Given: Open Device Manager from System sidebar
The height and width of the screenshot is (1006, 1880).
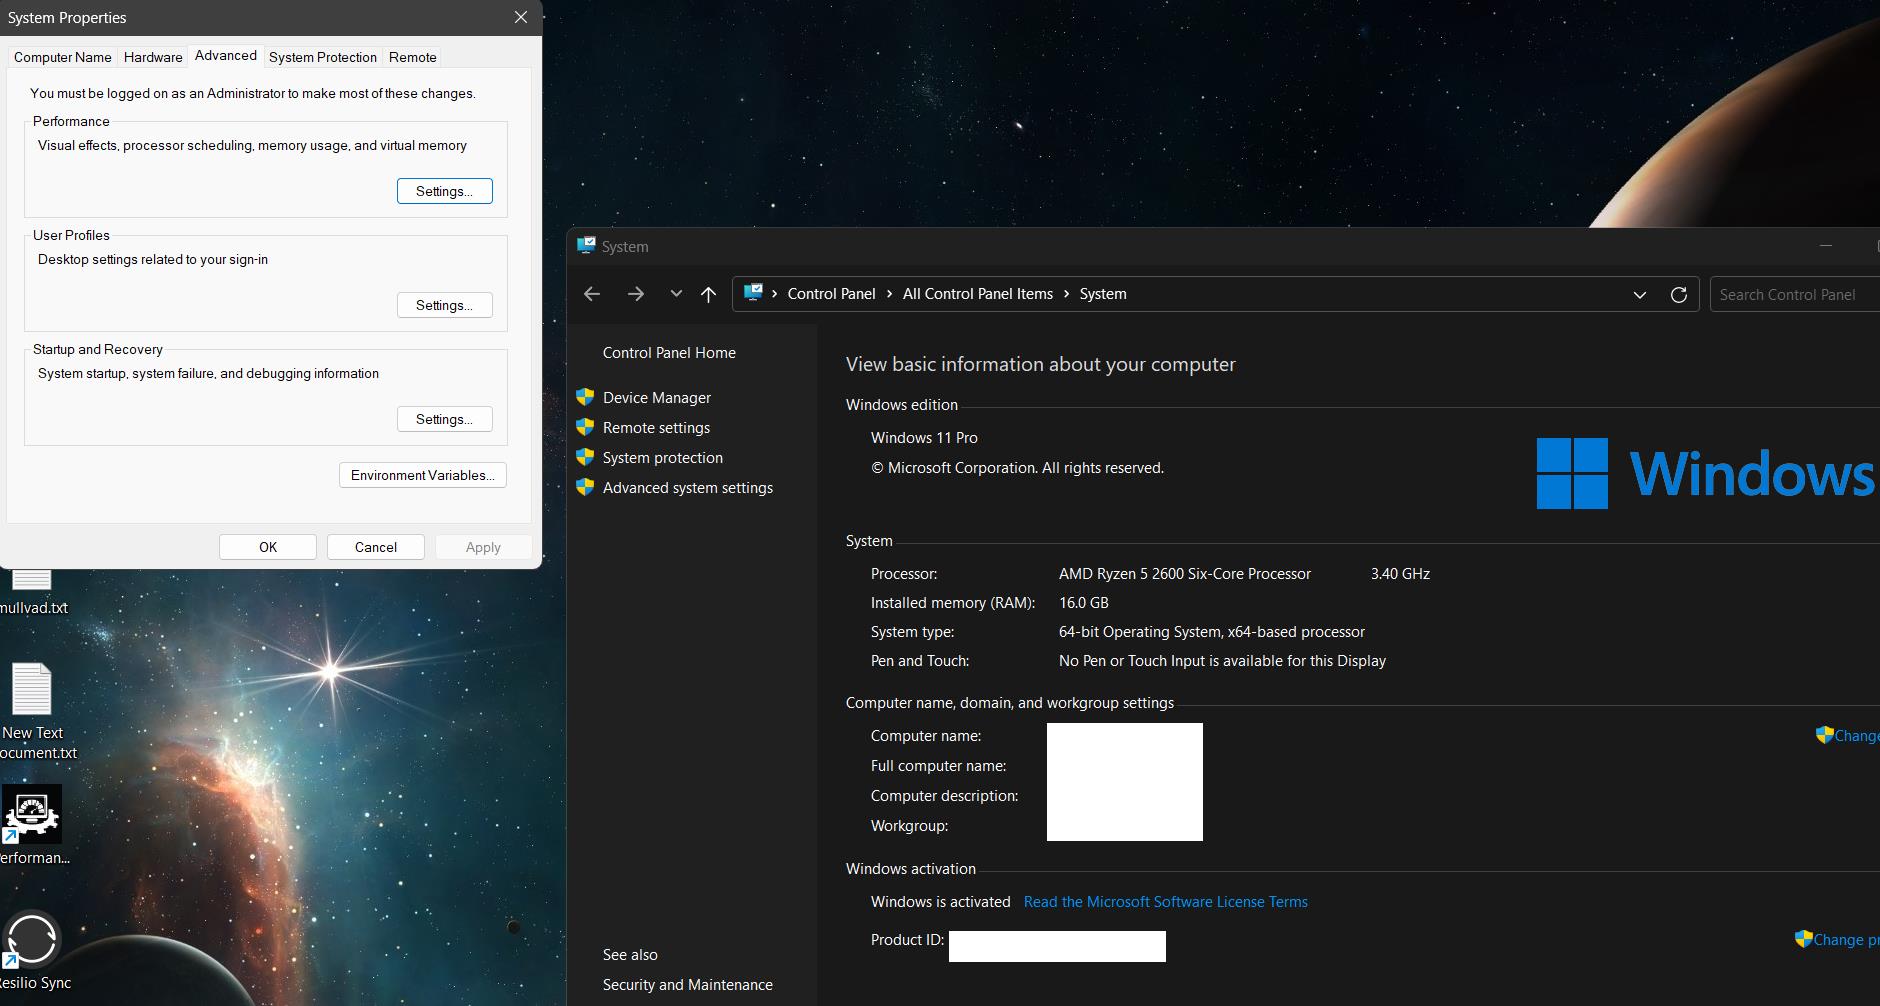Looking at the screenshot, I should (656, 397).
